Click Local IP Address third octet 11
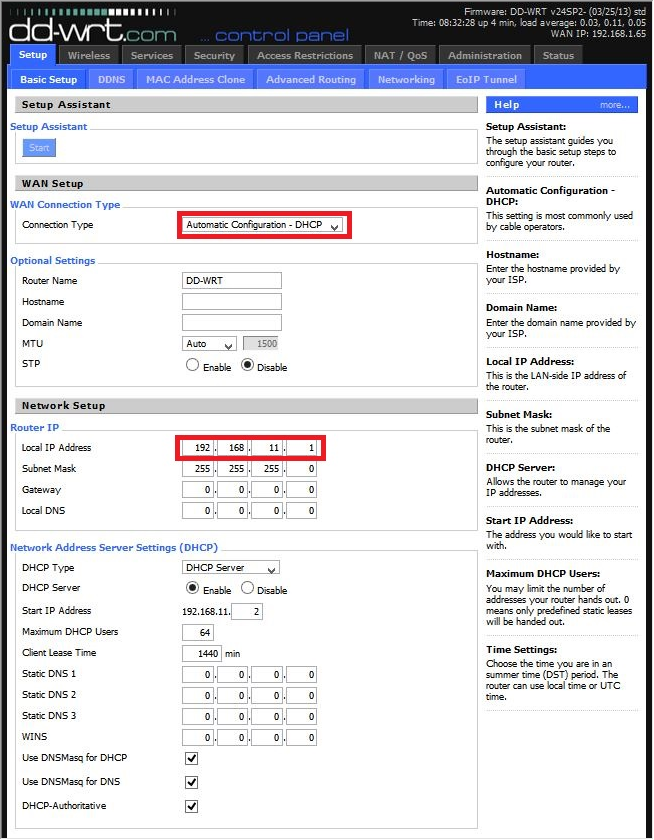This screenshot has height=840, width=654. [267, 447]
